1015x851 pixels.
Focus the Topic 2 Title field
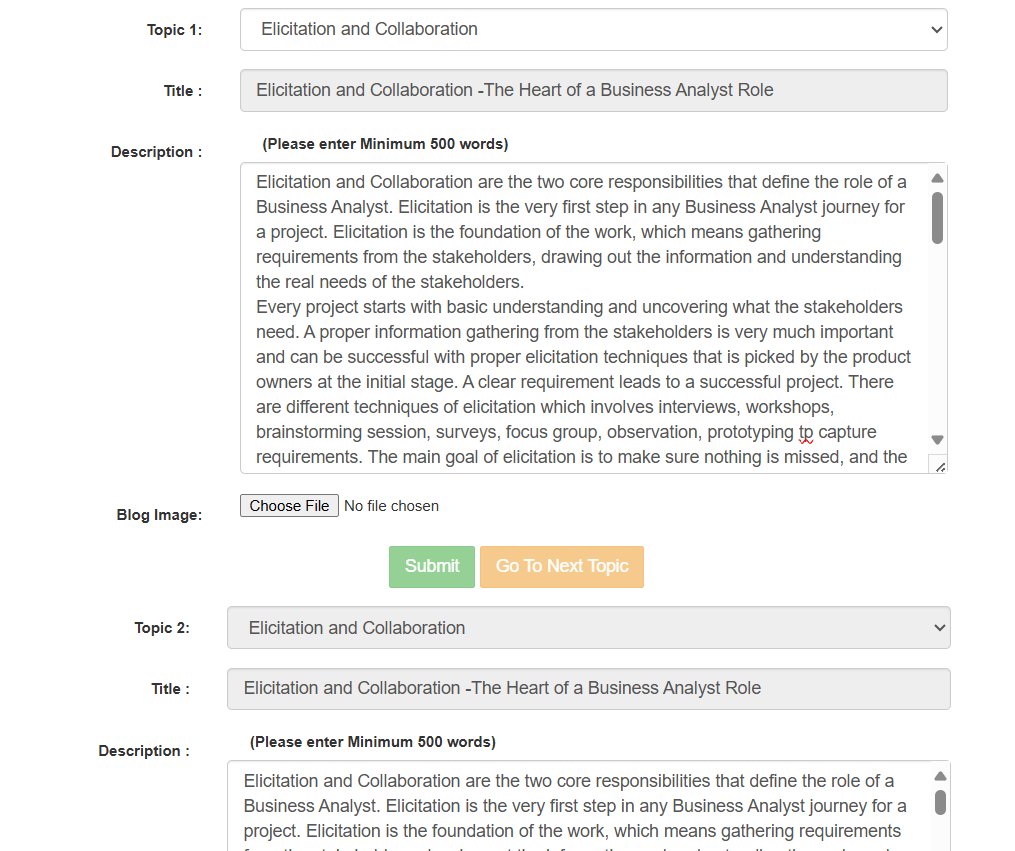[x=588, y=689]
